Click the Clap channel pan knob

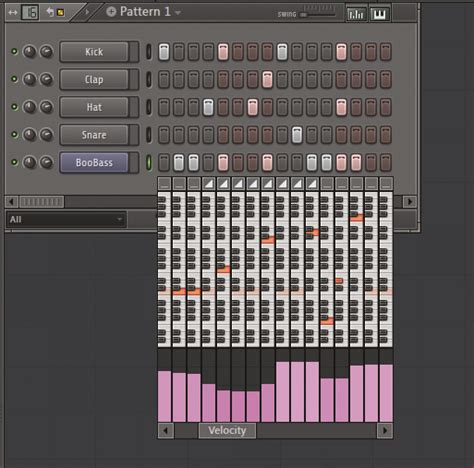[x=30, y=79]
